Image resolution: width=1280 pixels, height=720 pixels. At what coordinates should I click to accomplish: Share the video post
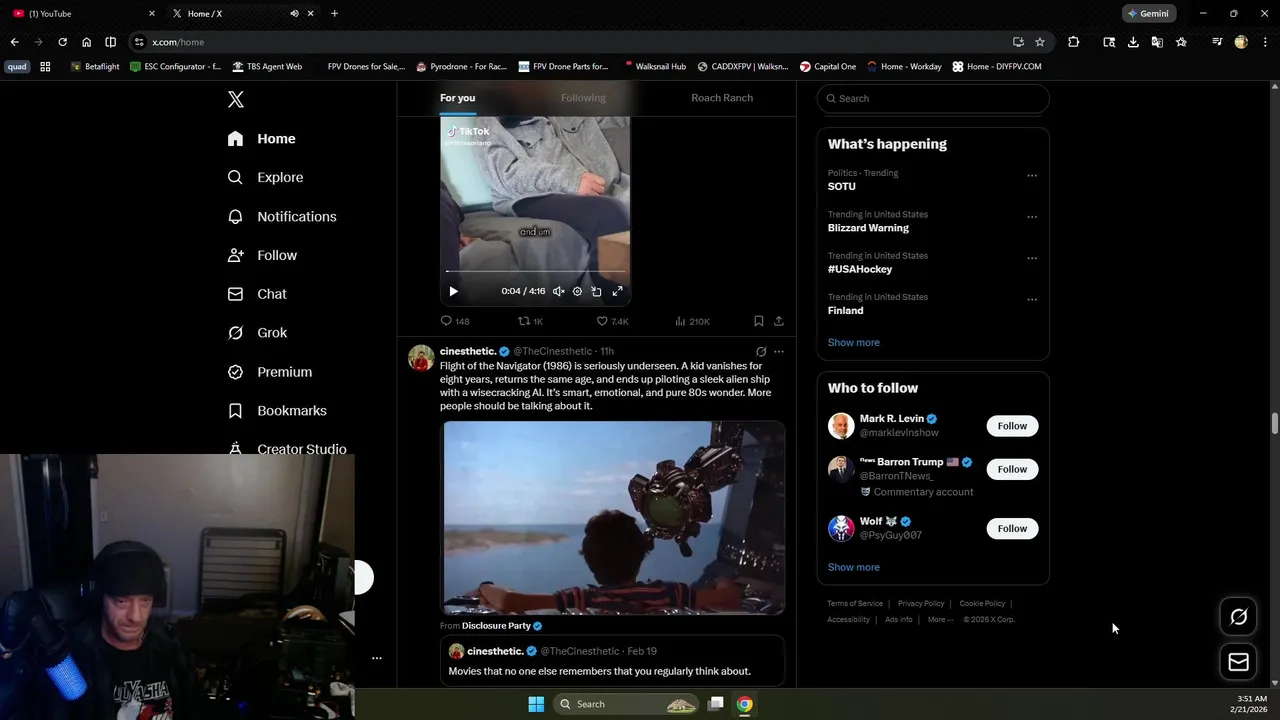point(779,321)
